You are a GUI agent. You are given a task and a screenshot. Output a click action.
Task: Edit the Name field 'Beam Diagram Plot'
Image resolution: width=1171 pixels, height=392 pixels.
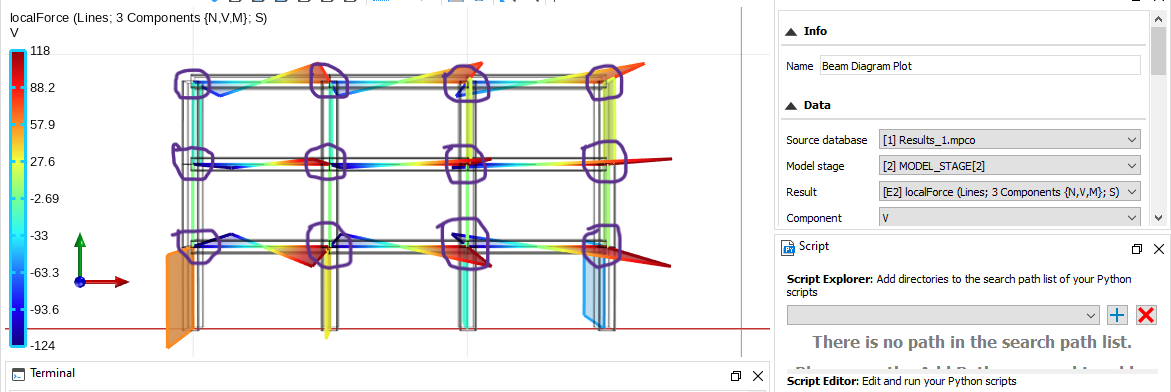click(980, 66)
